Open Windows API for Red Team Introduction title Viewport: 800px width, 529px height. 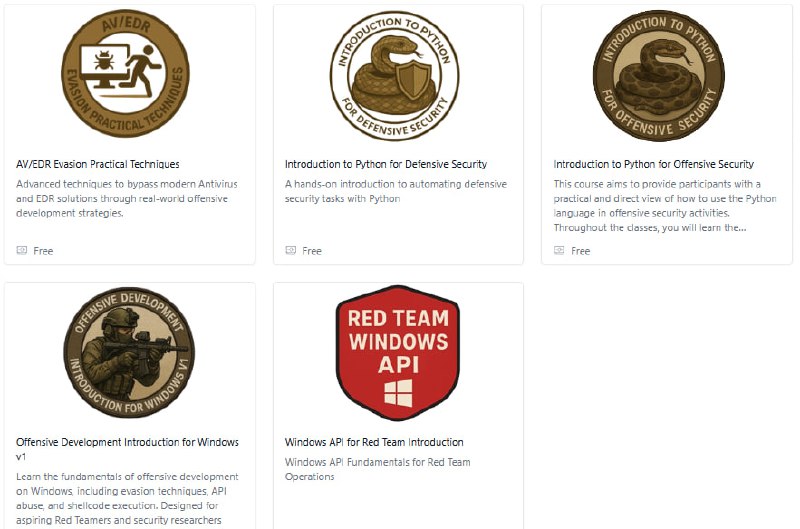374,442
